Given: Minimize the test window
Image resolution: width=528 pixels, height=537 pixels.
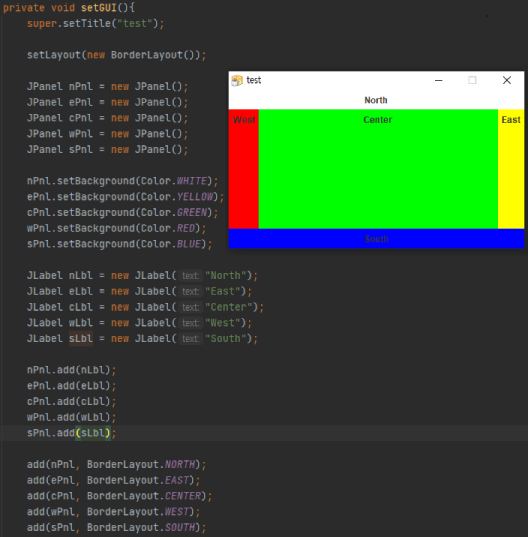Looking at the screenshot, I should tap(439, 80).
